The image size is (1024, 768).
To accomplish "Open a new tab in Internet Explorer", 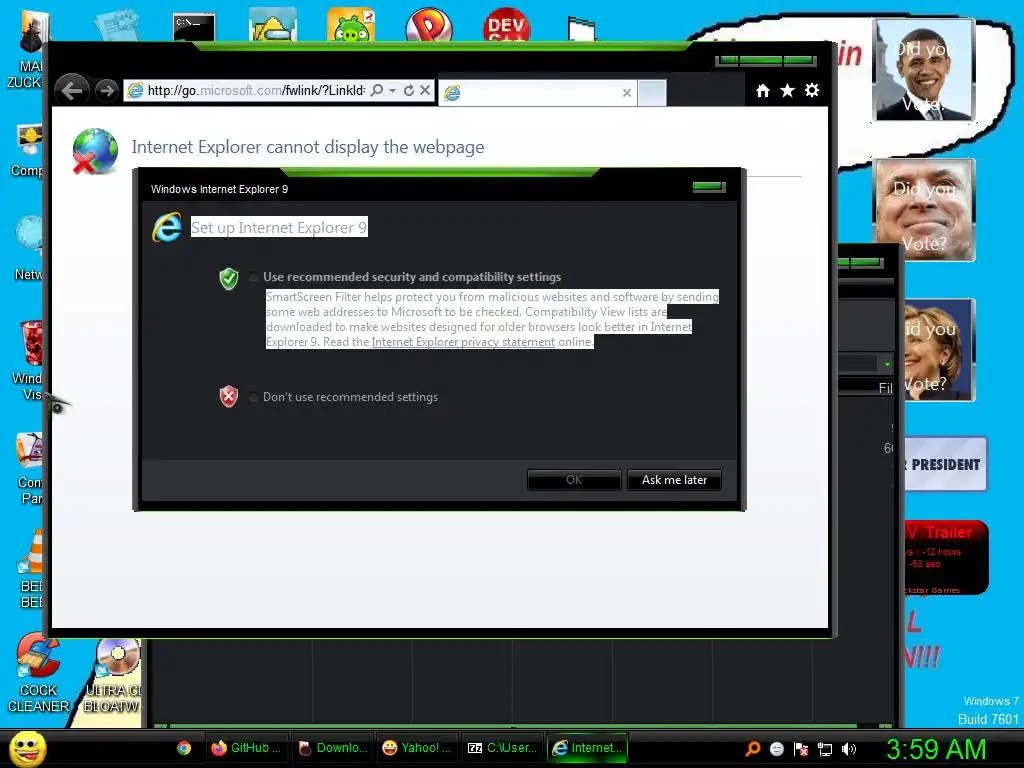I will [x=652, y=93].
